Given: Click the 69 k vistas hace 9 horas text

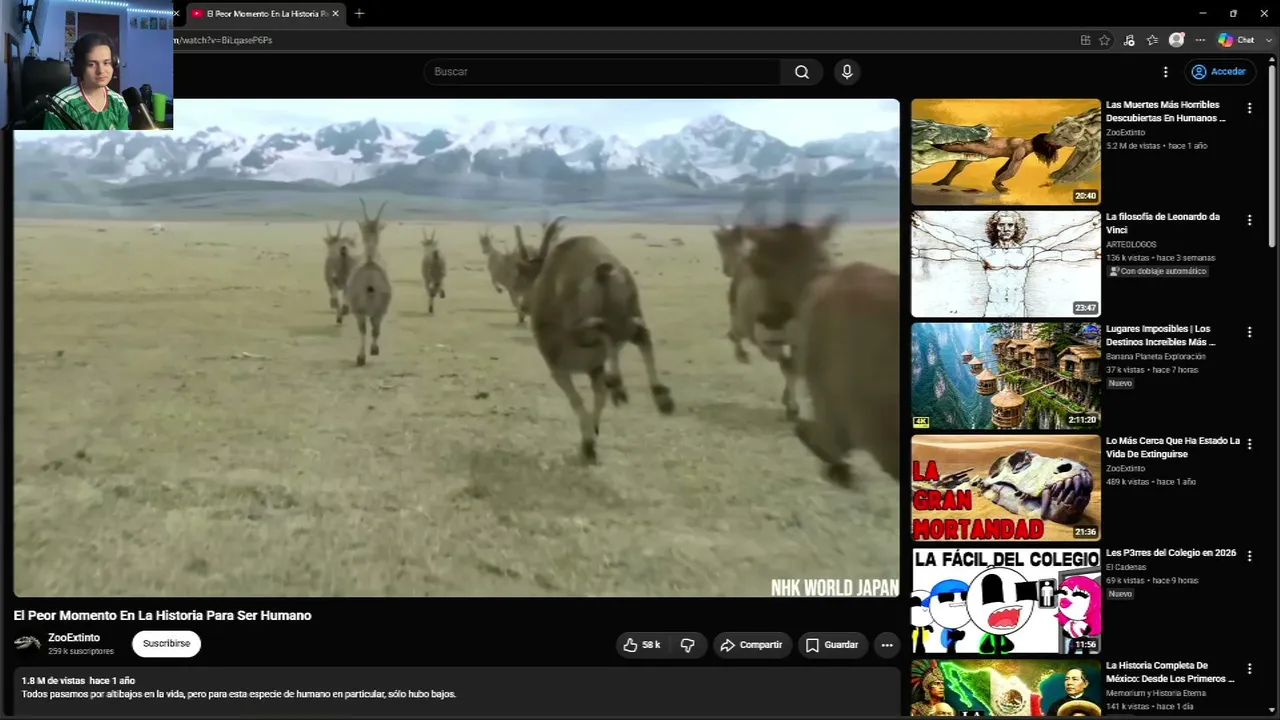Looking at the screenshot, I should tap(1152, 581).
